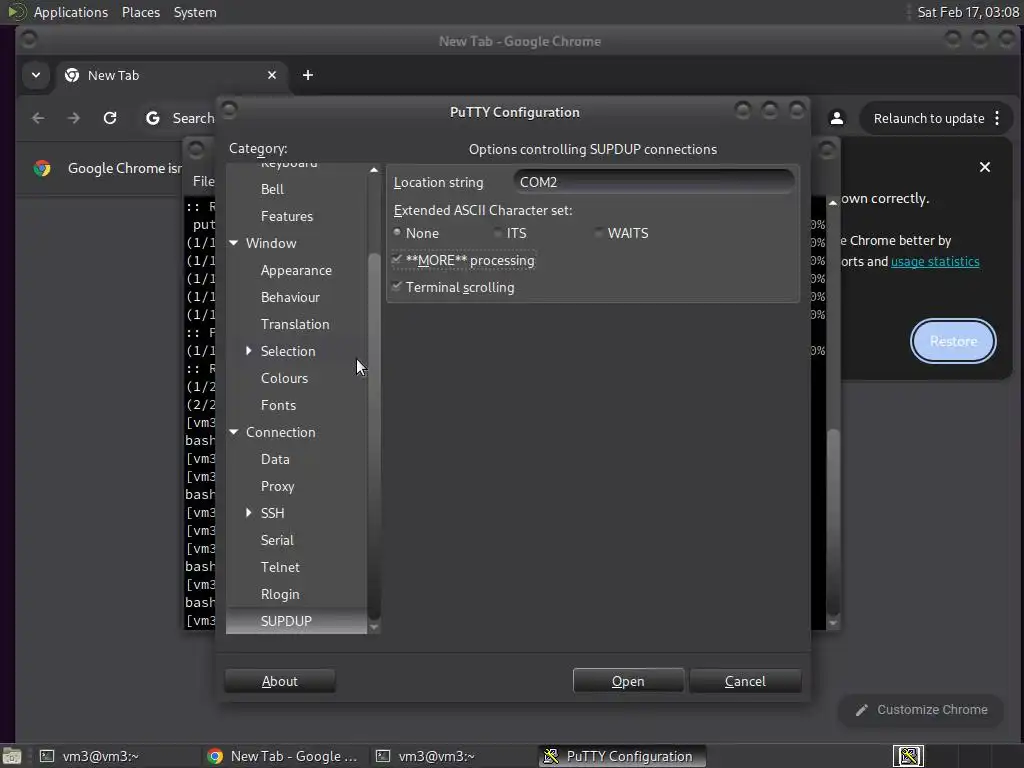Reload the page in Chrome
The image size is (1024, 768).
[110, 118]
